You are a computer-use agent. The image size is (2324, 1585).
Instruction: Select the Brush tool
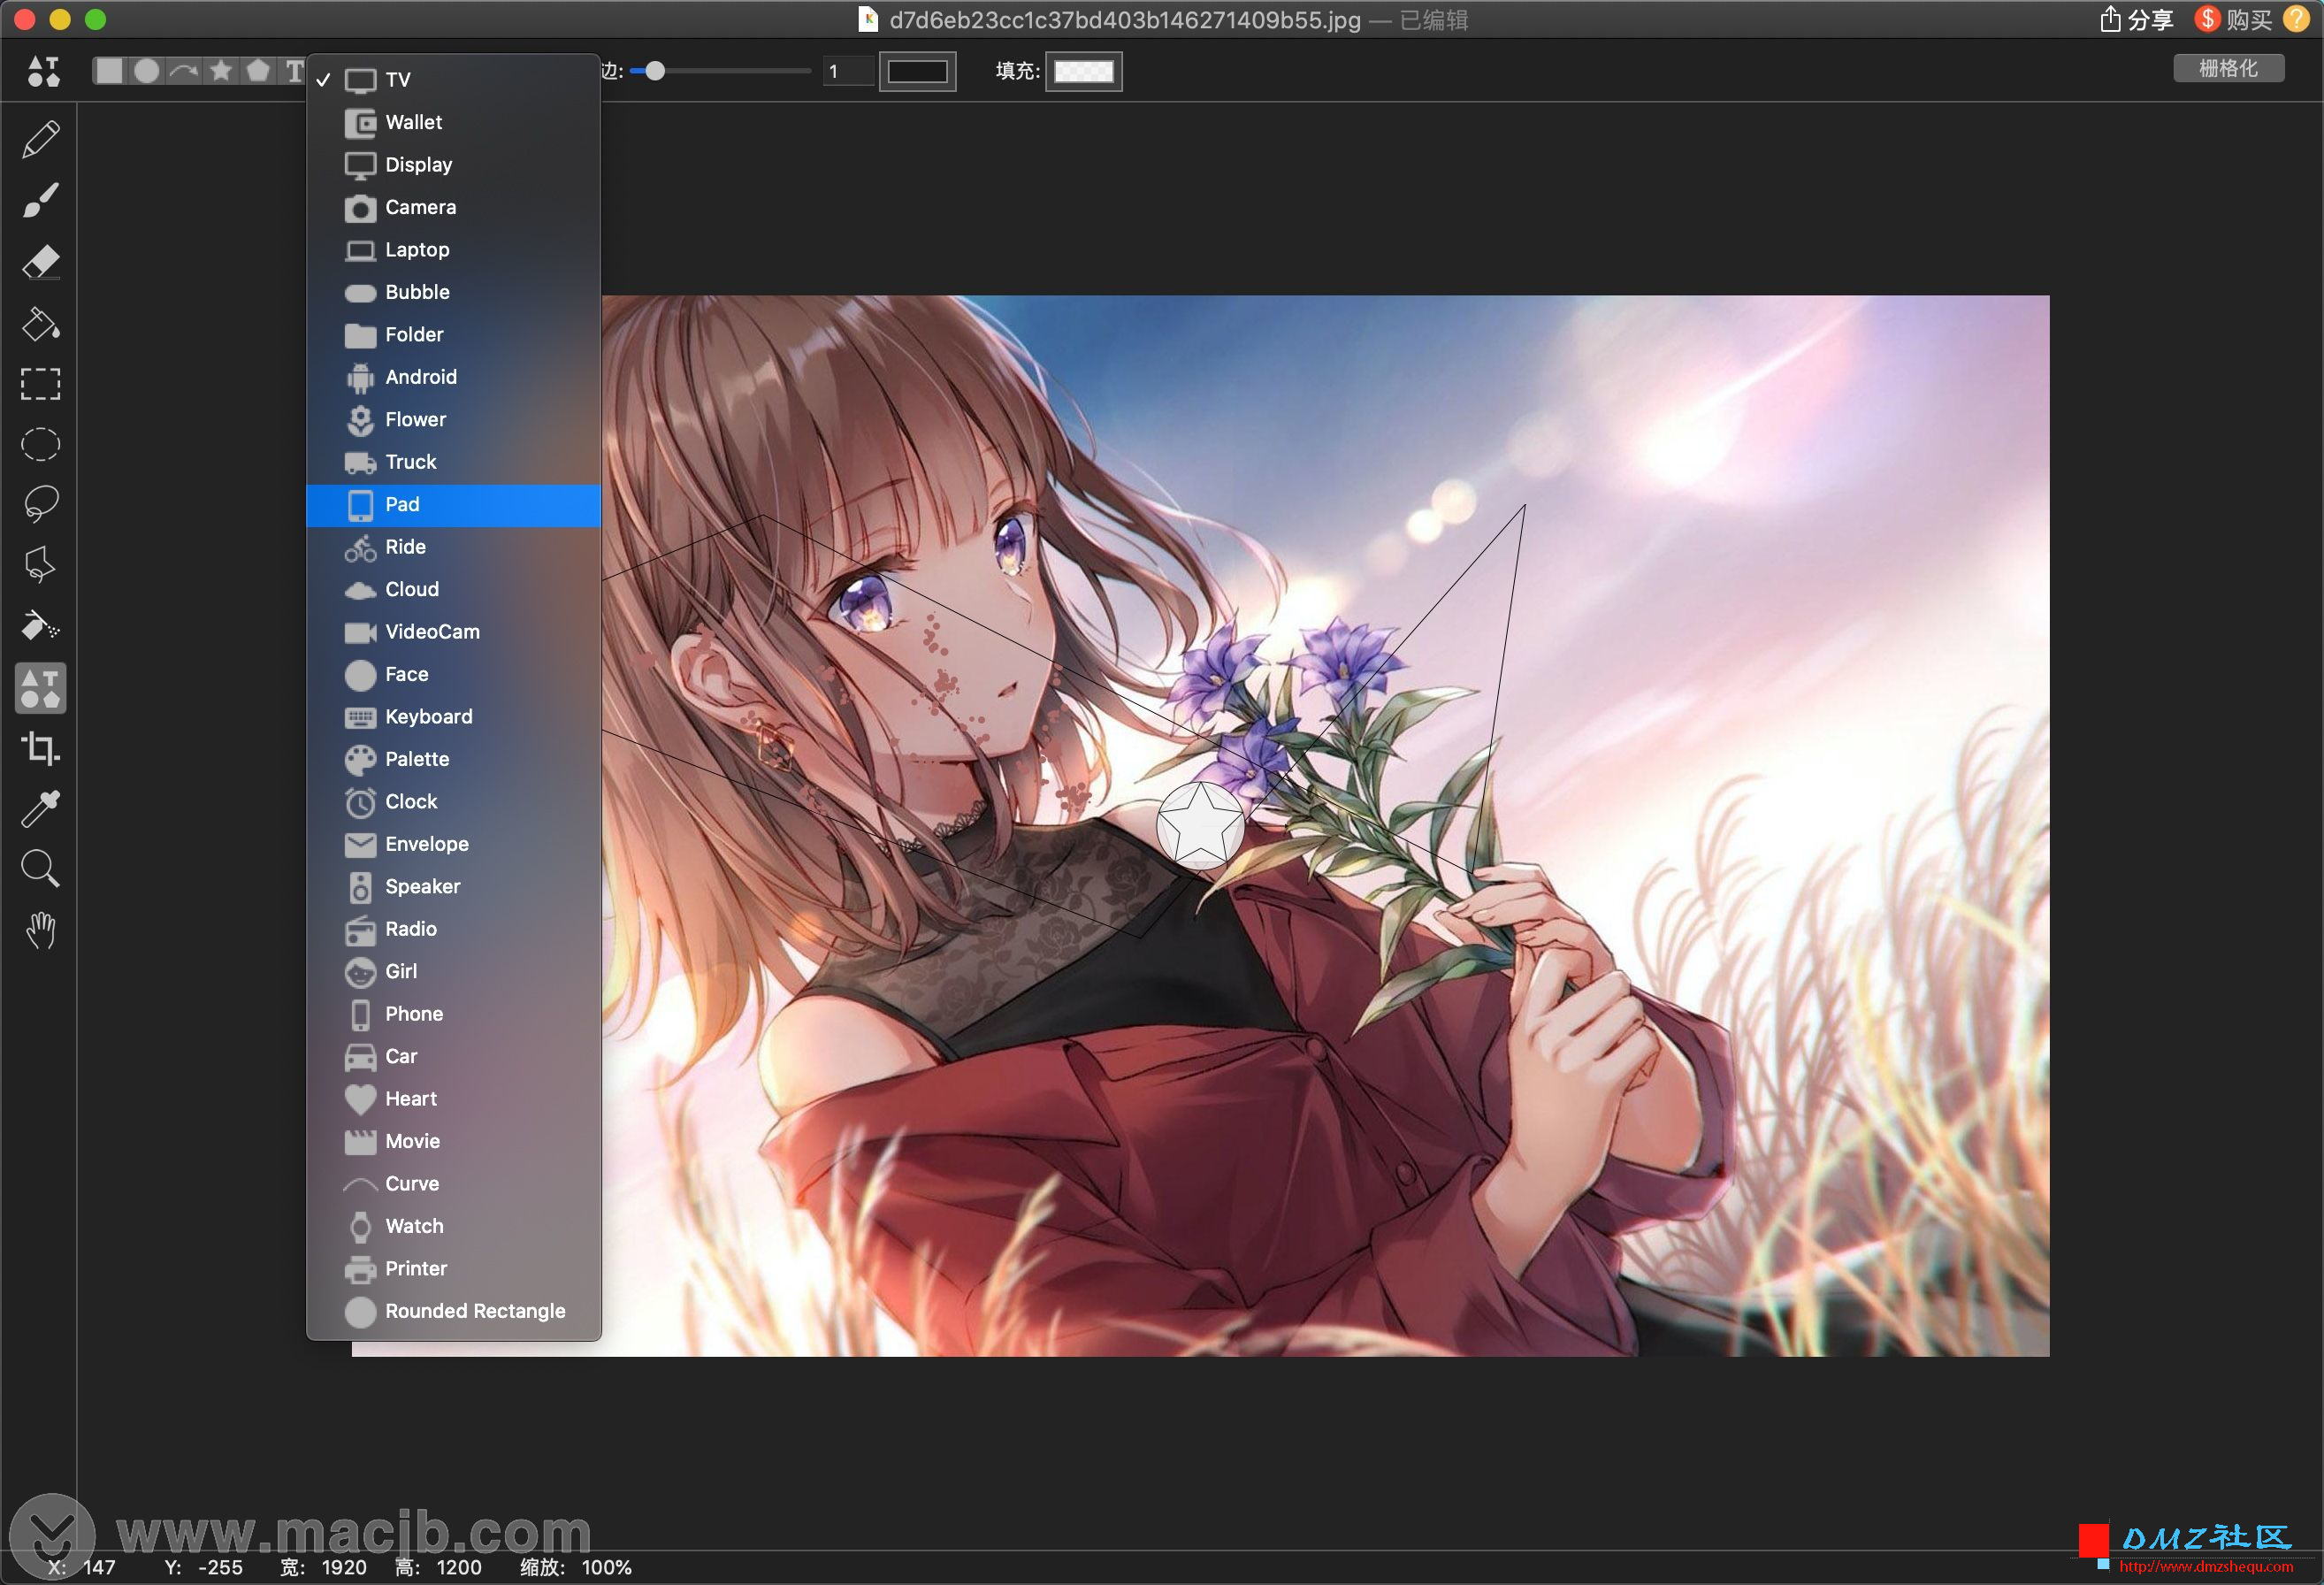[40, 200]
